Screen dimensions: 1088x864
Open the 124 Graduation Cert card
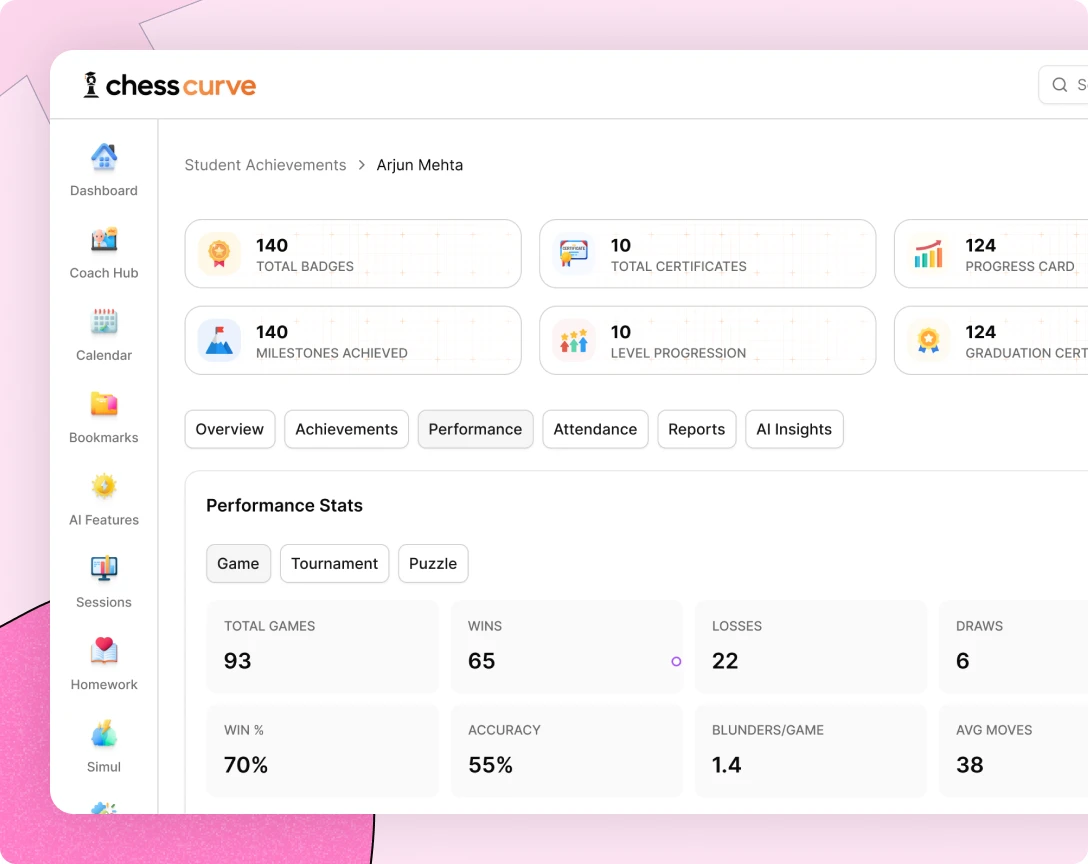991,341
